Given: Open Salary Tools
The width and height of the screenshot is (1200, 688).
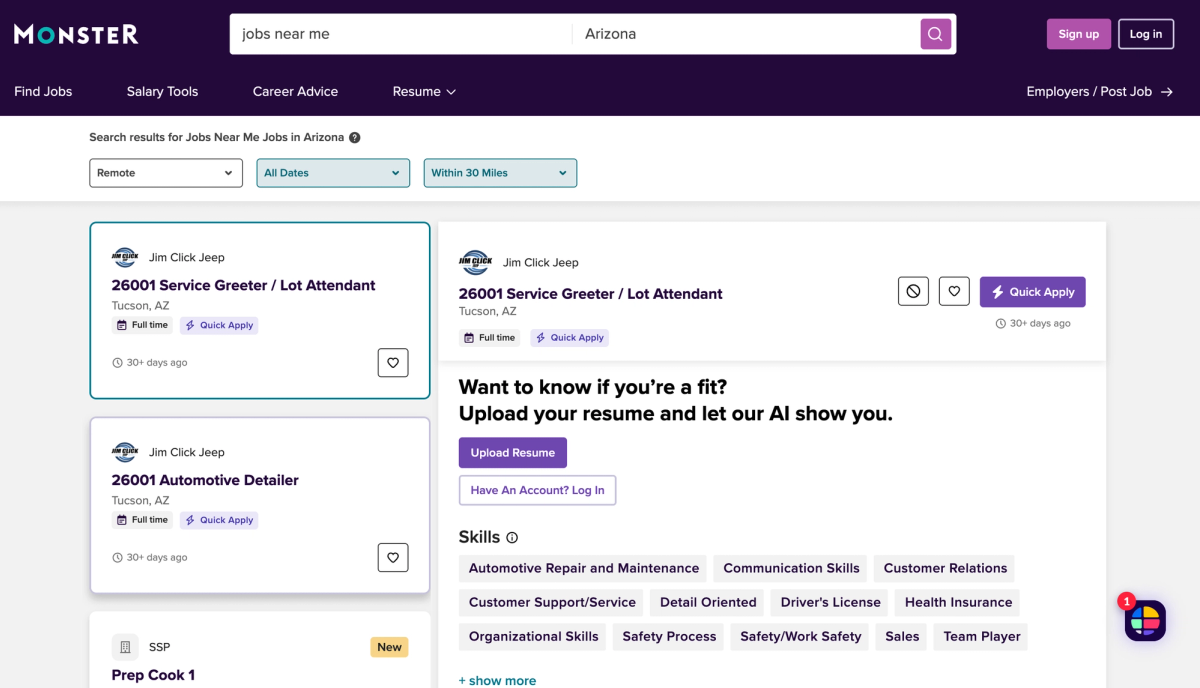Looking at the screenshot, I should pyautogui.click(x=162, y=92).
